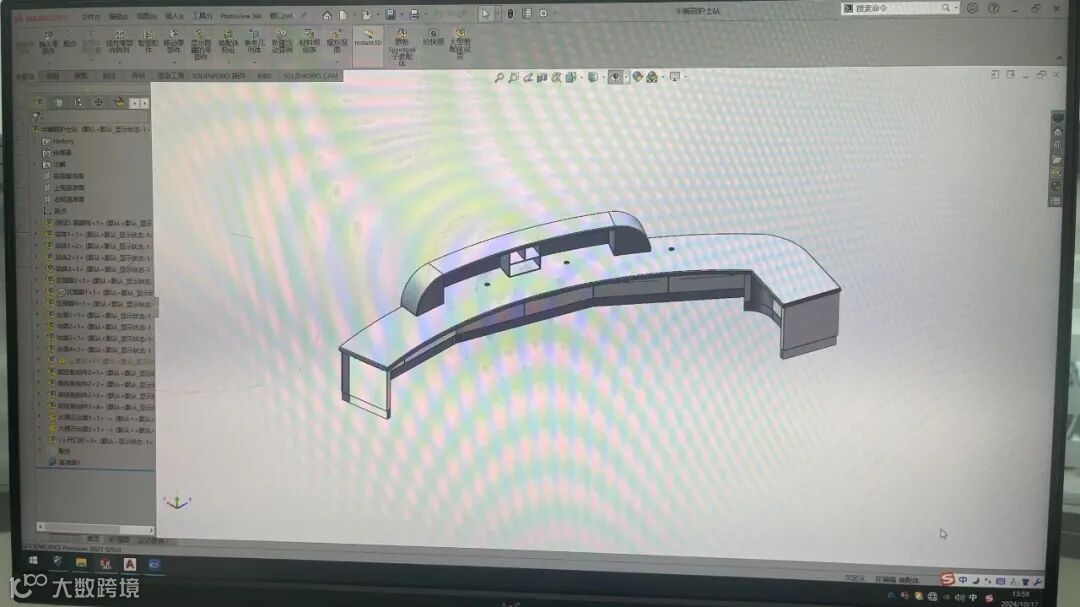The width and height of the screenshot is (1080, 607).
Task: Click the Take Snapshot tool
Action: point(433,37)
